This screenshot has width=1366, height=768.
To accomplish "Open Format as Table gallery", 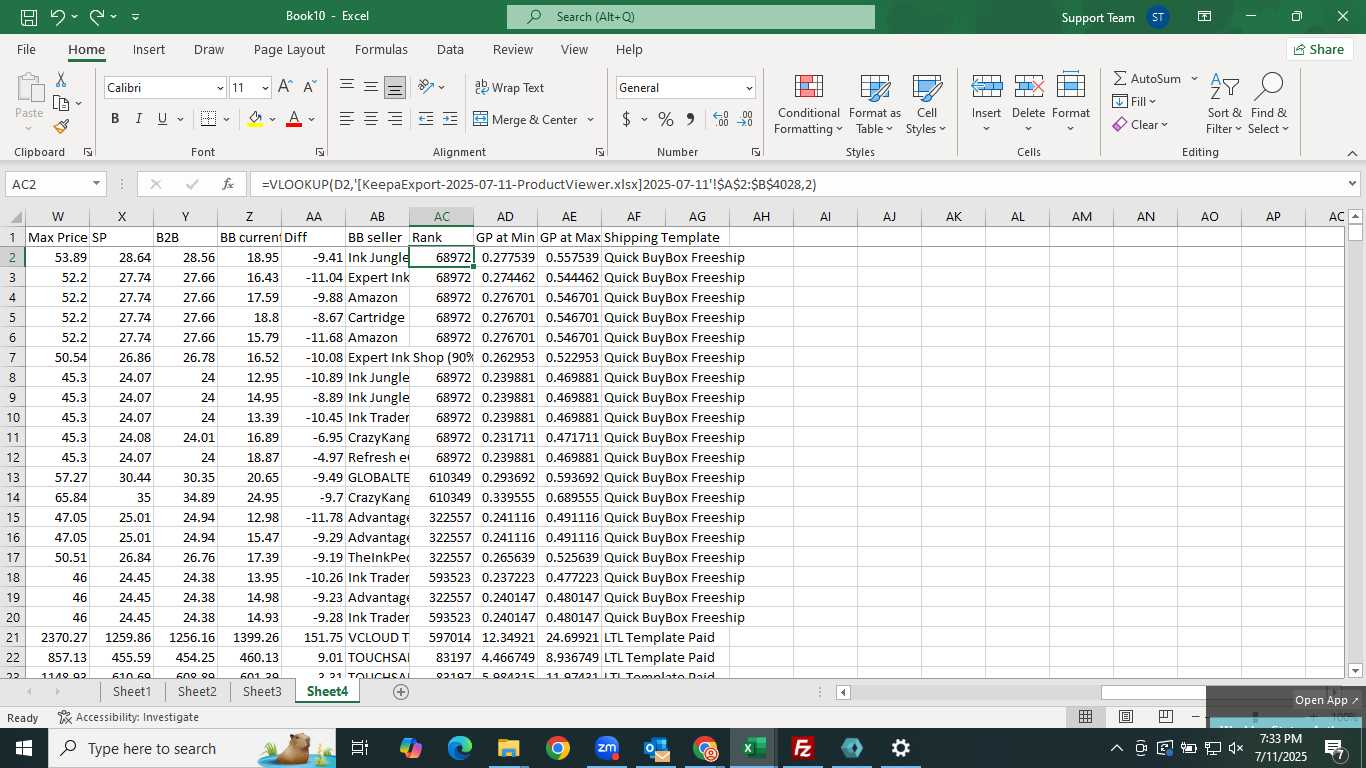I will click(875, 104).
